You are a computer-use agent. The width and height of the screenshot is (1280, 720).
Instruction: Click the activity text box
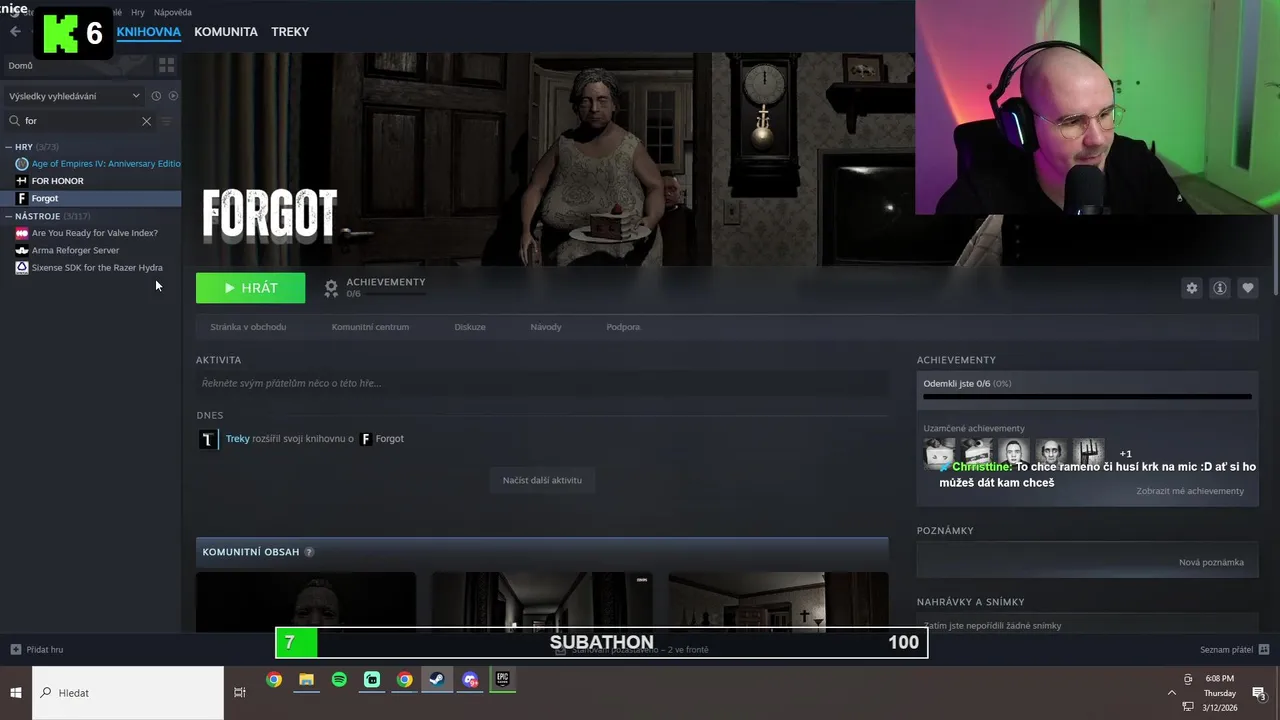point(542,383)
